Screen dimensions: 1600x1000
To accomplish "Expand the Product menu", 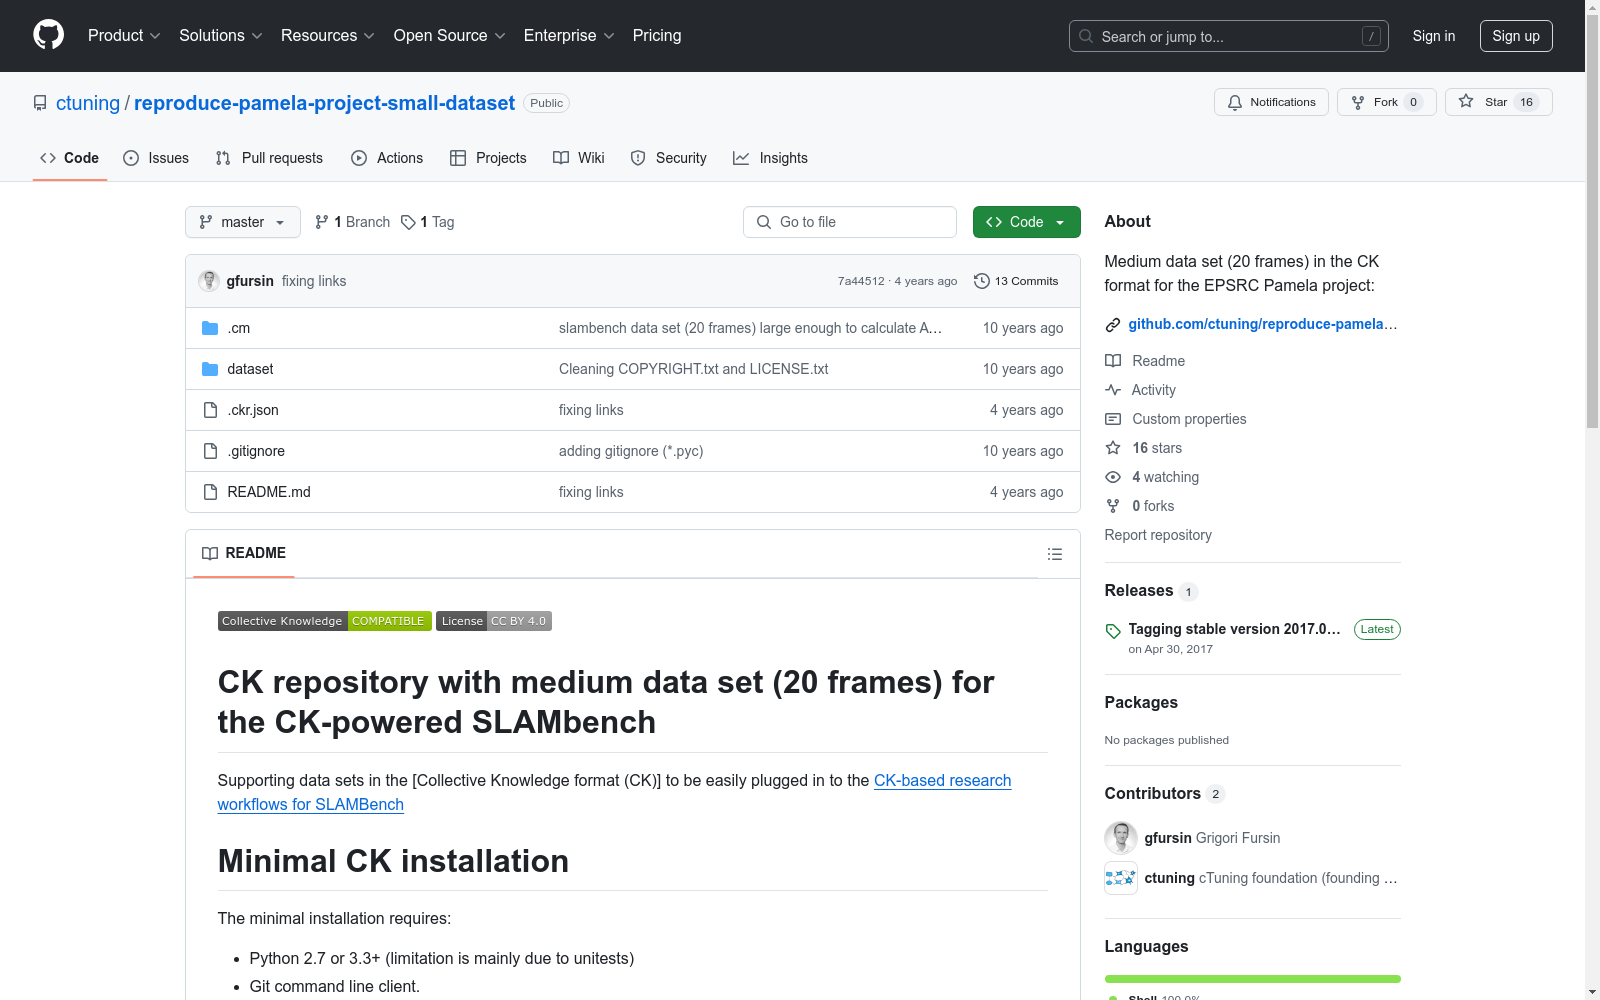I will pos(124,36).
